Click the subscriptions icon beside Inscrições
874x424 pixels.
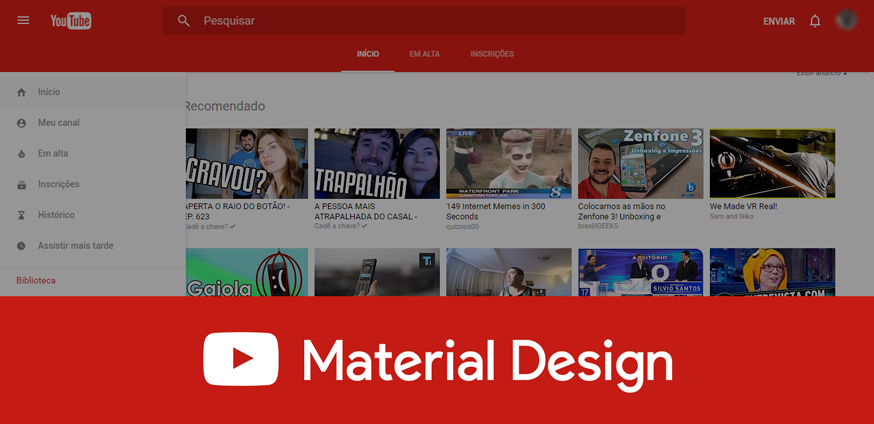tap(21, 184)
